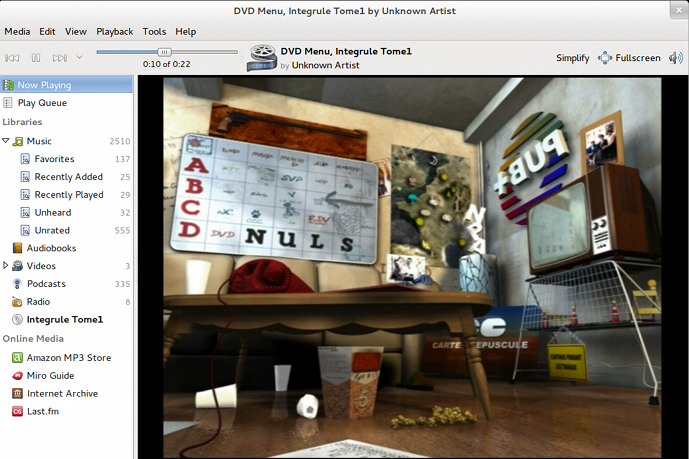Open Amazon MP3 Store

click(69, 358)
